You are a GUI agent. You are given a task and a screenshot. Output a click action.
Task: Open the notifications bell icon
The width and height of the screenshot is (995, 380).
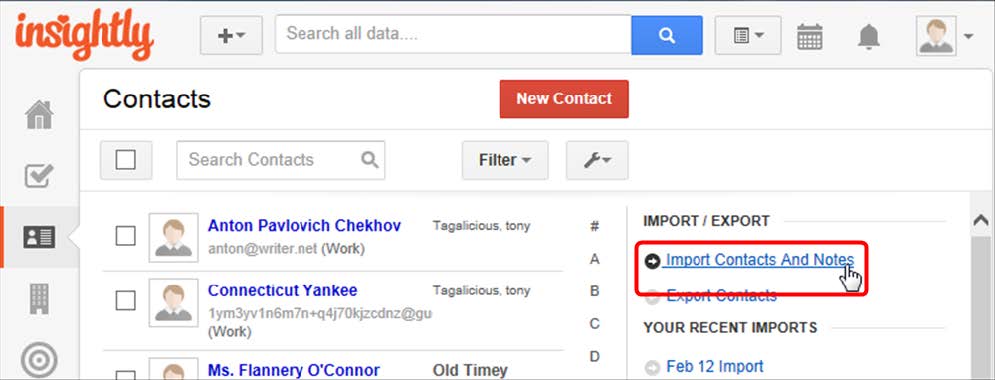coord(869,36)
